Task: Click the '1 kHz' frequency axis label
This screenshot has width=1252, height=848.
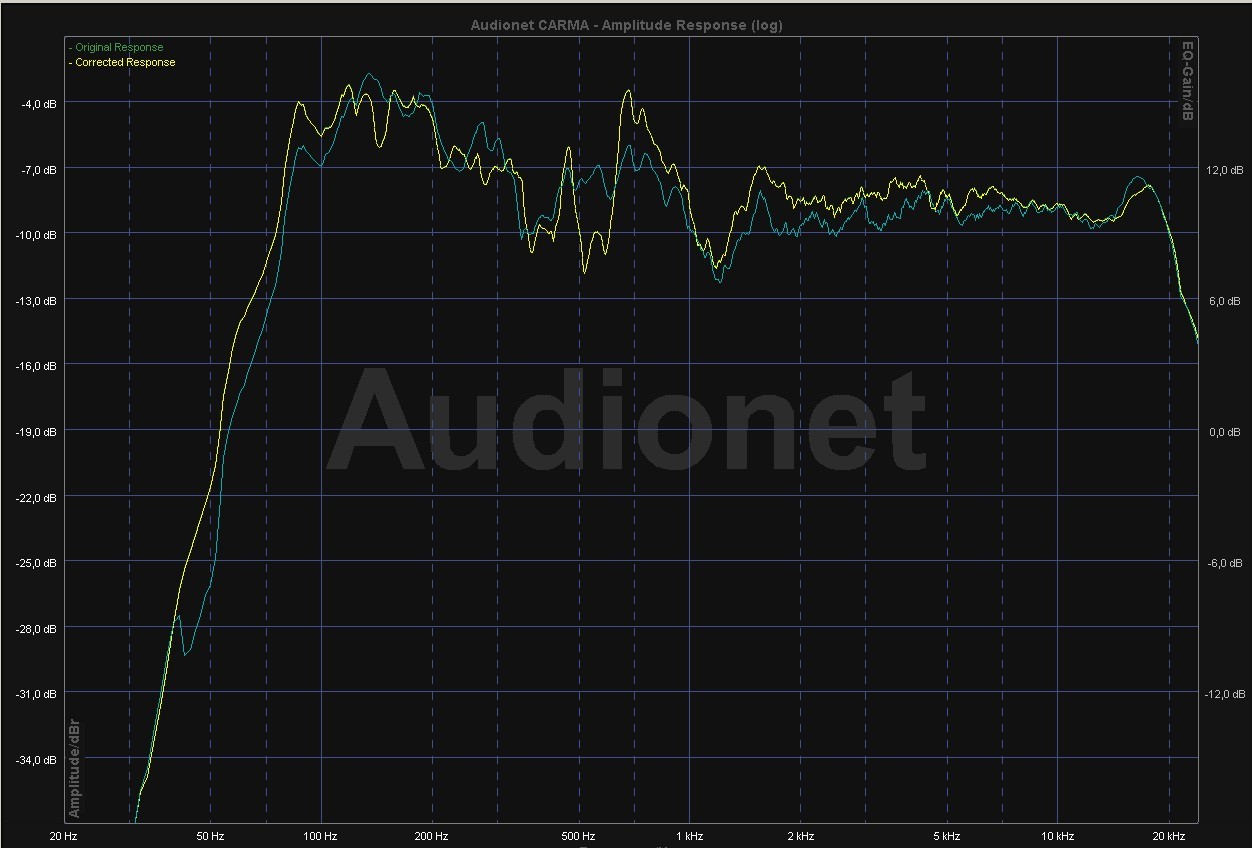Action: tap(689, 836)
